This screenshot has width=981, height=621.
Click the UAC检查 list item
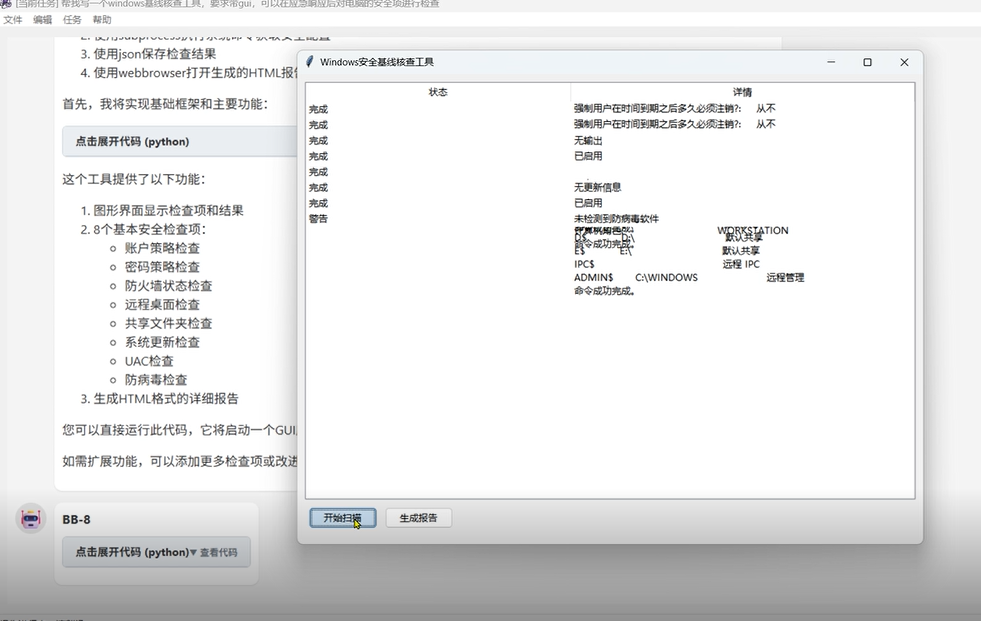click(x=149, y=361)
